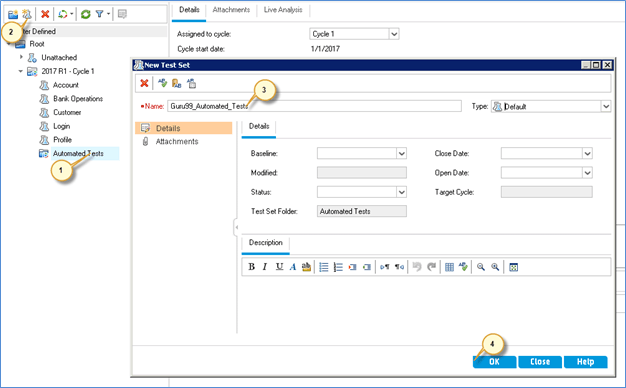The image size is (626, 388).
Task: Click the full-screen editor icon in the description toolbar
Action: click(x=513, y=267)
